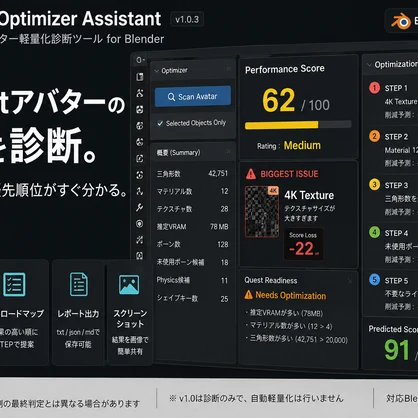The width and height of the screenshot is (418, 418).
Task: Click the Needs Optimization status text
Action: point(291,295)
